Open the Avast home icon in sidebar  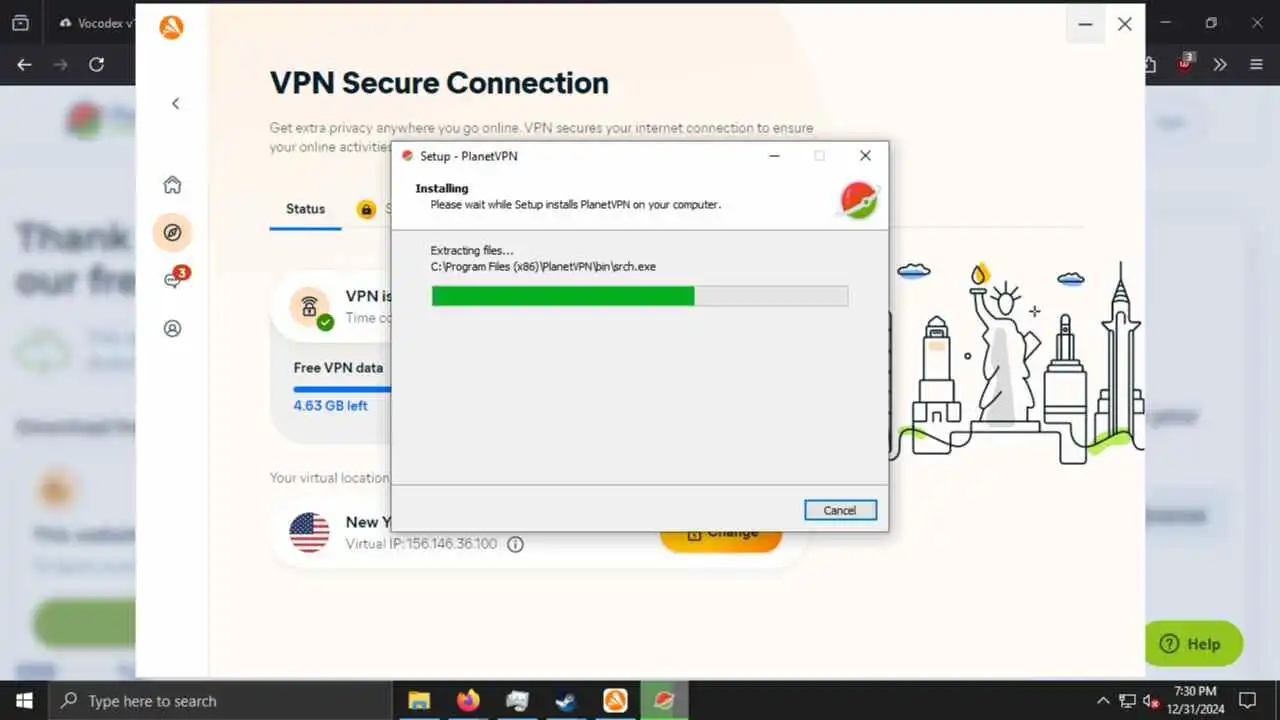click(172, 185)
